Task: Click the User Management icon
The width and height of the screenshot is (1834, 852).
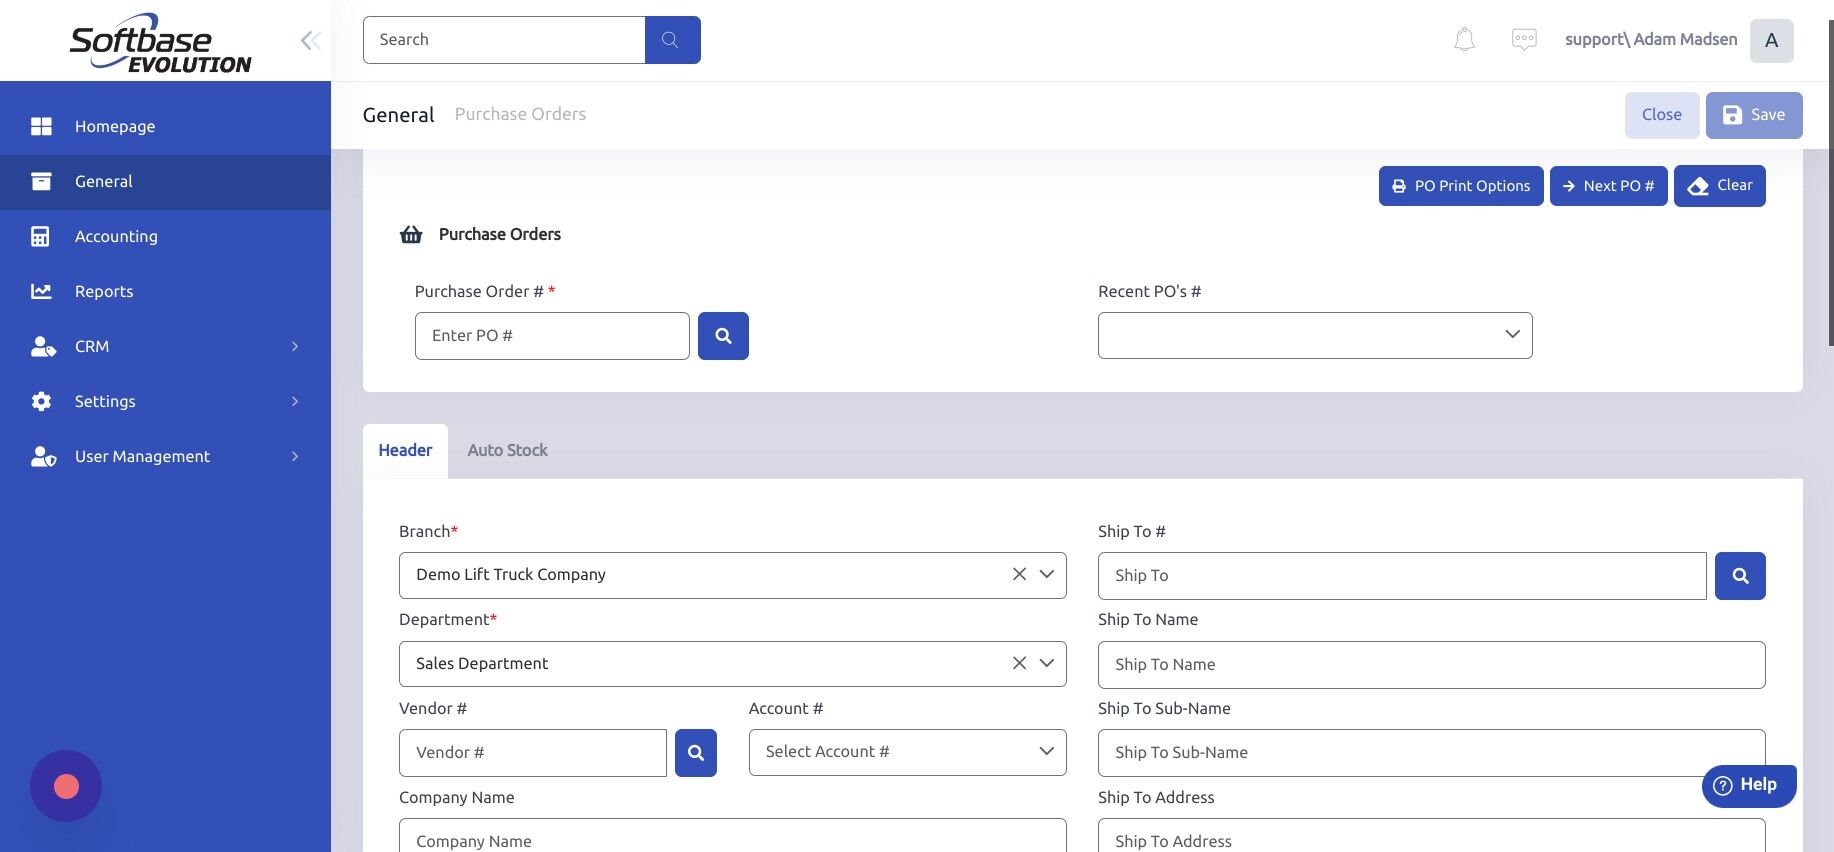Action: coord(43,456)
